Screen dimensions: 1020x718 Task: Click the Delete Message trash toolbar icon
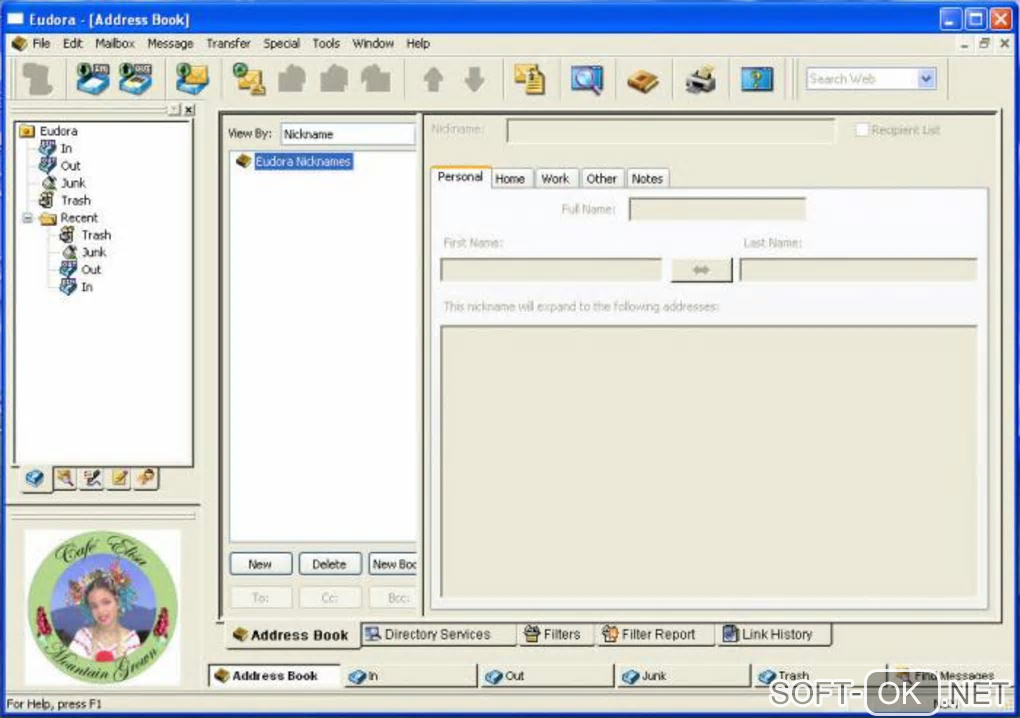38,79
